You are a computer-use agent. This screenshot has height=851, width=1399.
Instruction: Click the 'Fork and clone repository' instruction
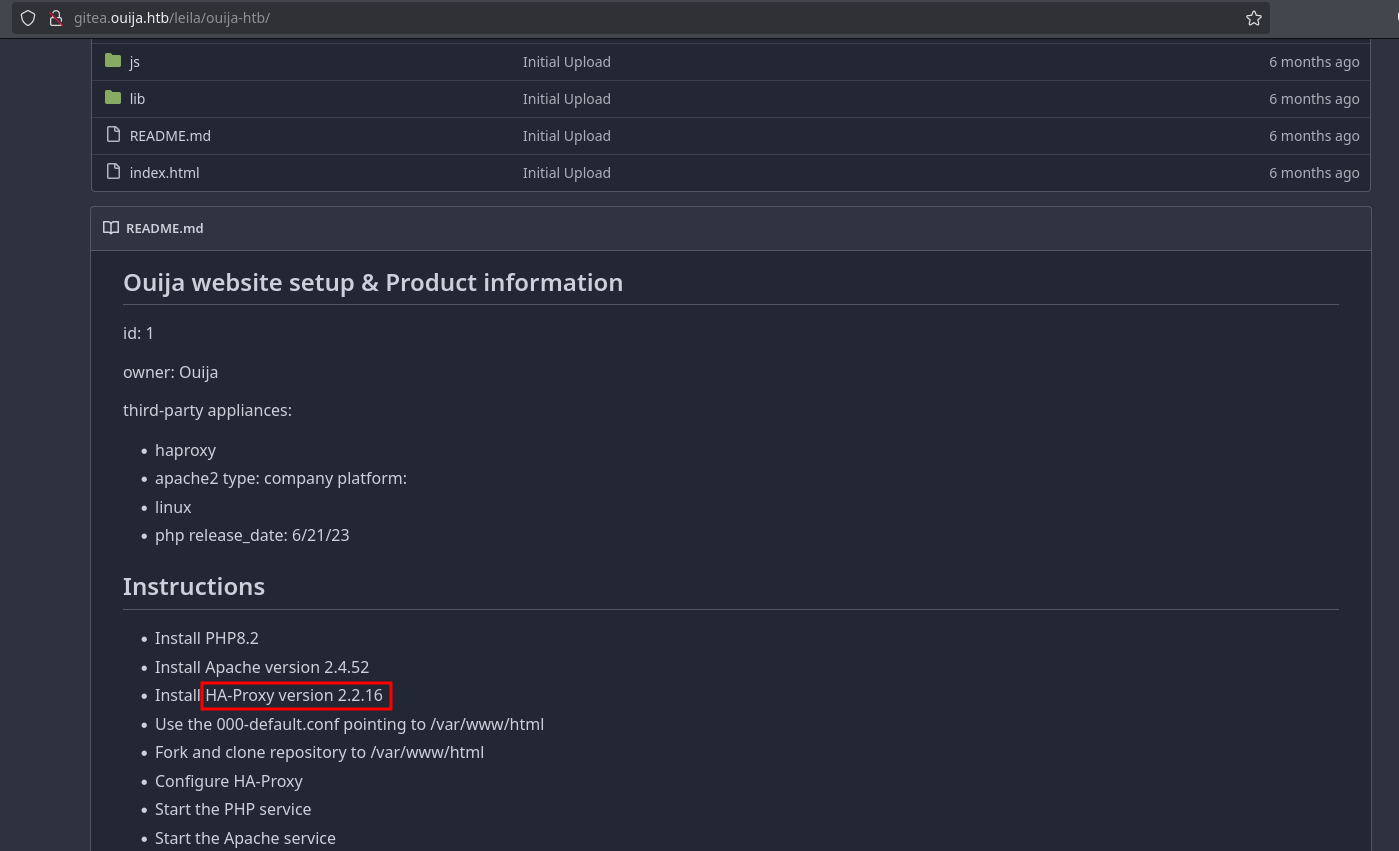click(319, 752)
